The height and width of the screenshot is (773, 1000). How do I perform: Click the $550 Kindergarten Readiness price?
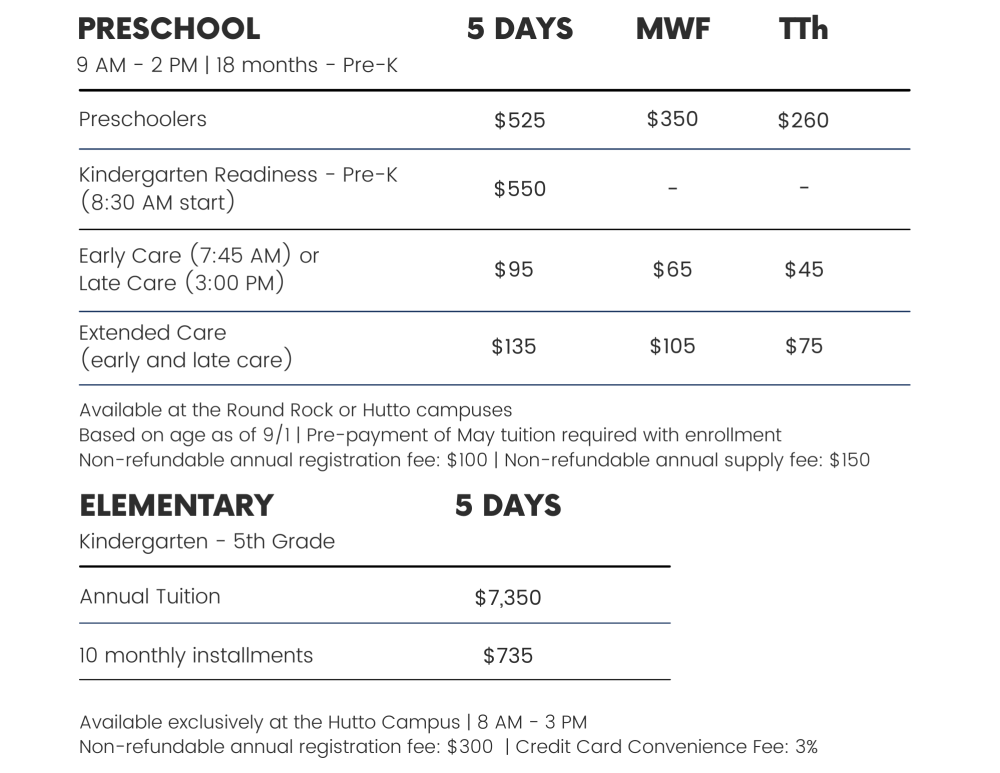[x=520, y=189]
